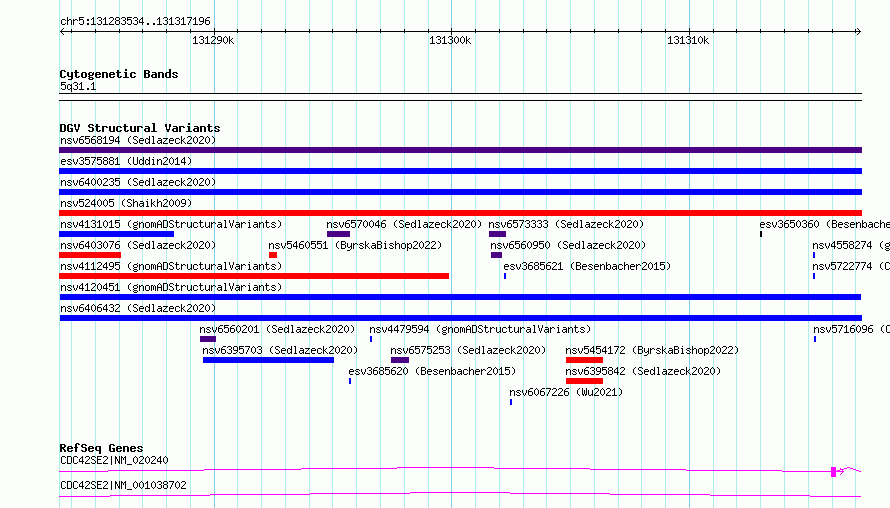
Task: Open the nsv6573333 (Sedlazeck2020) label
Action: click(566, 224)
